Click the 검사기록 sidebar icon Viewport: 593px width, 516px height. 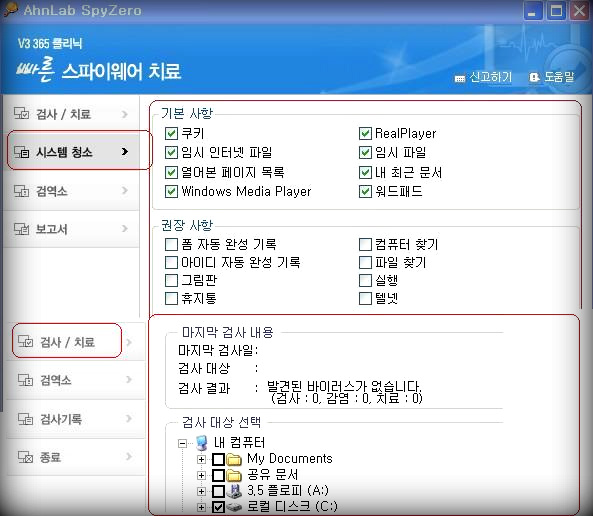(25, 419)
